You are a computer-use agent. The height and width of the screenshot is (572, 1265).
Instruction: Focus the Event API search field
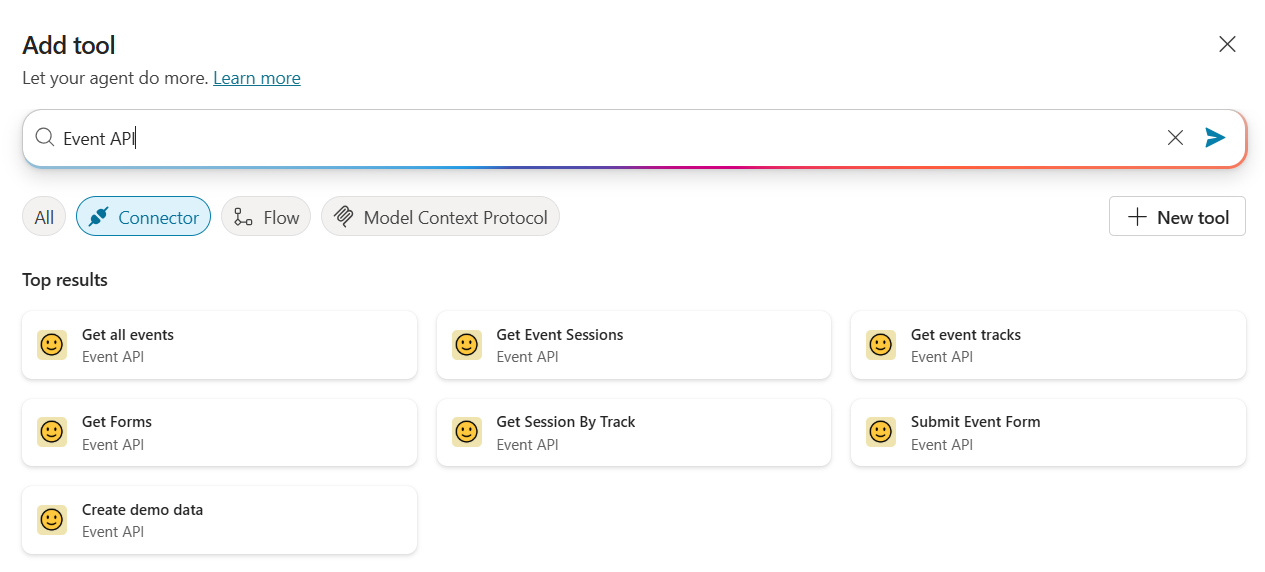point(600,138)
